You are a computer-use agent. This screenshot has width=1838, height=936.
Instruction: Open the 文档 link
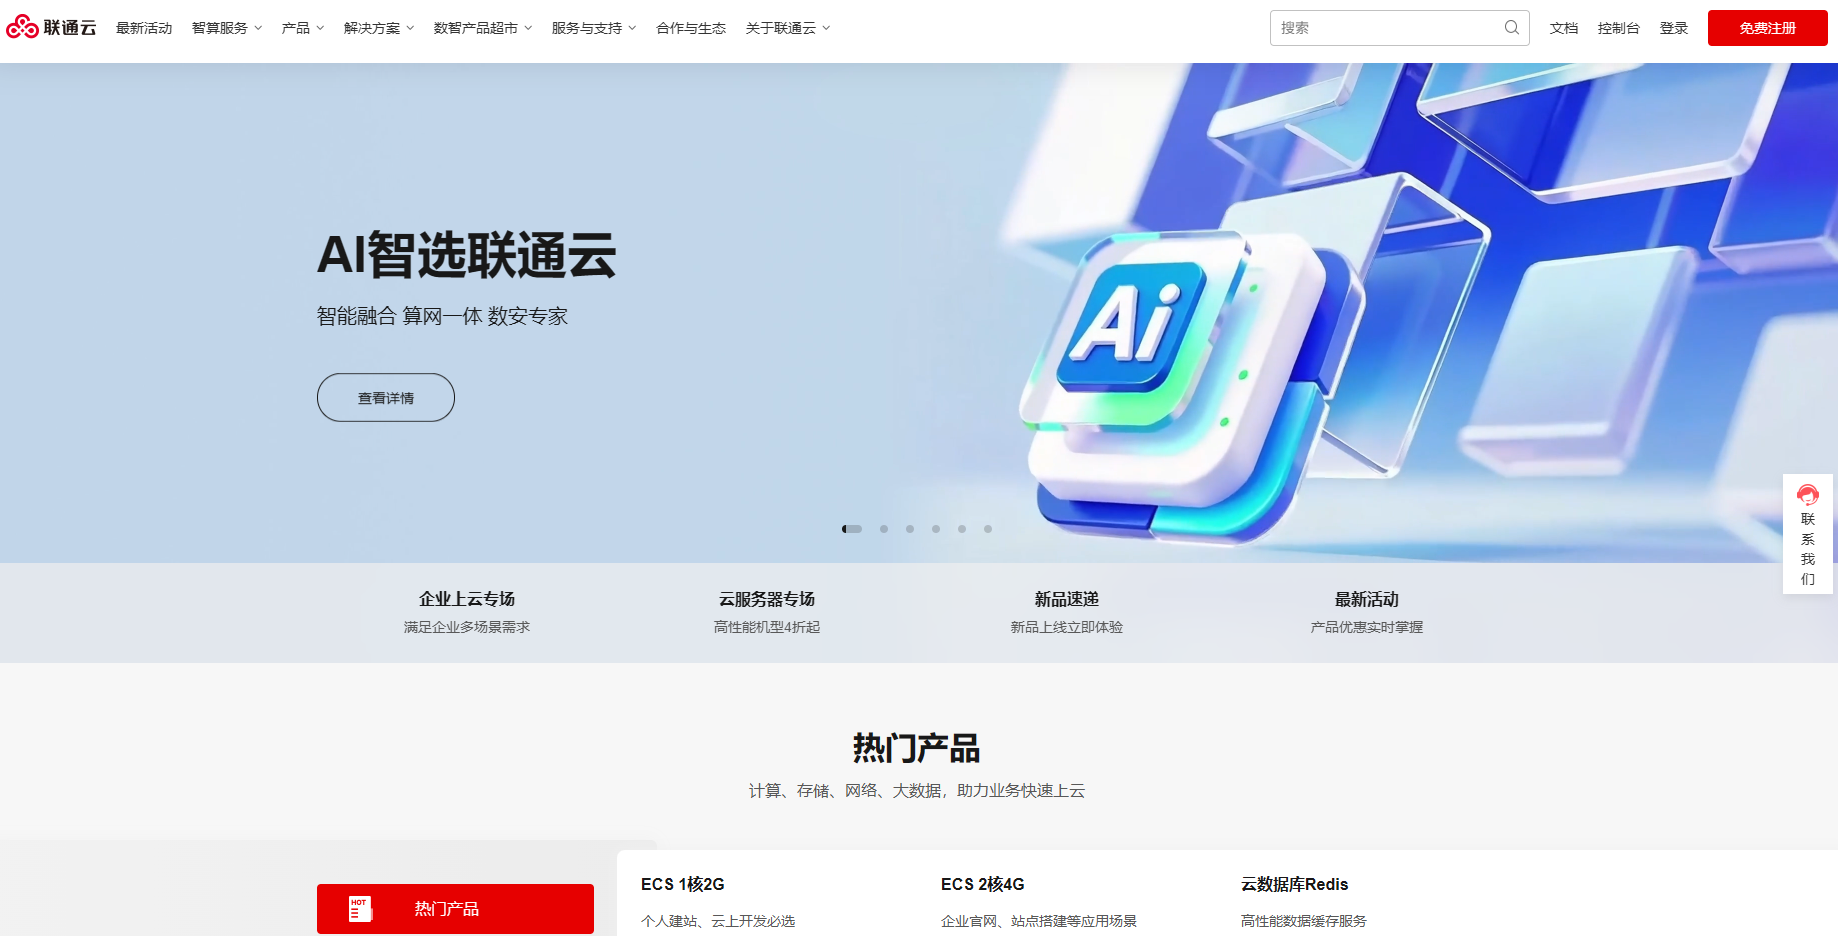point(1564,28)
